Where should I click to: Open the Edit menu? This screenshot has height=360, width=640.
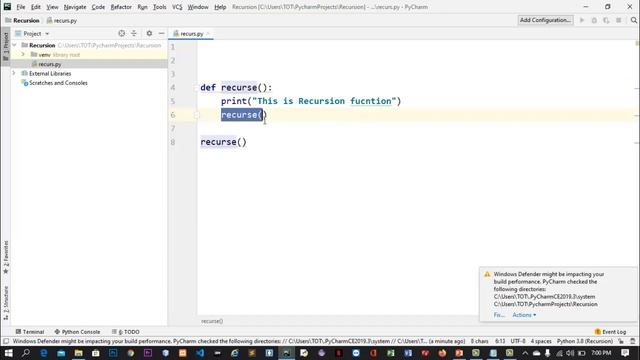36,7
